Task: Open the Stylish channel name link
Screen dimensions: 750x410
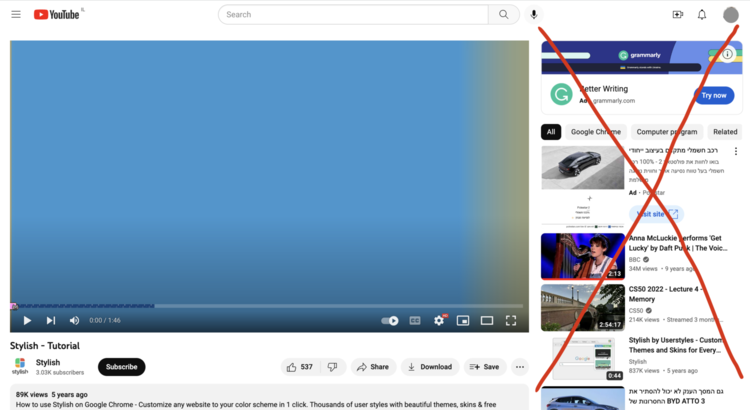Action: pos(48,363)
